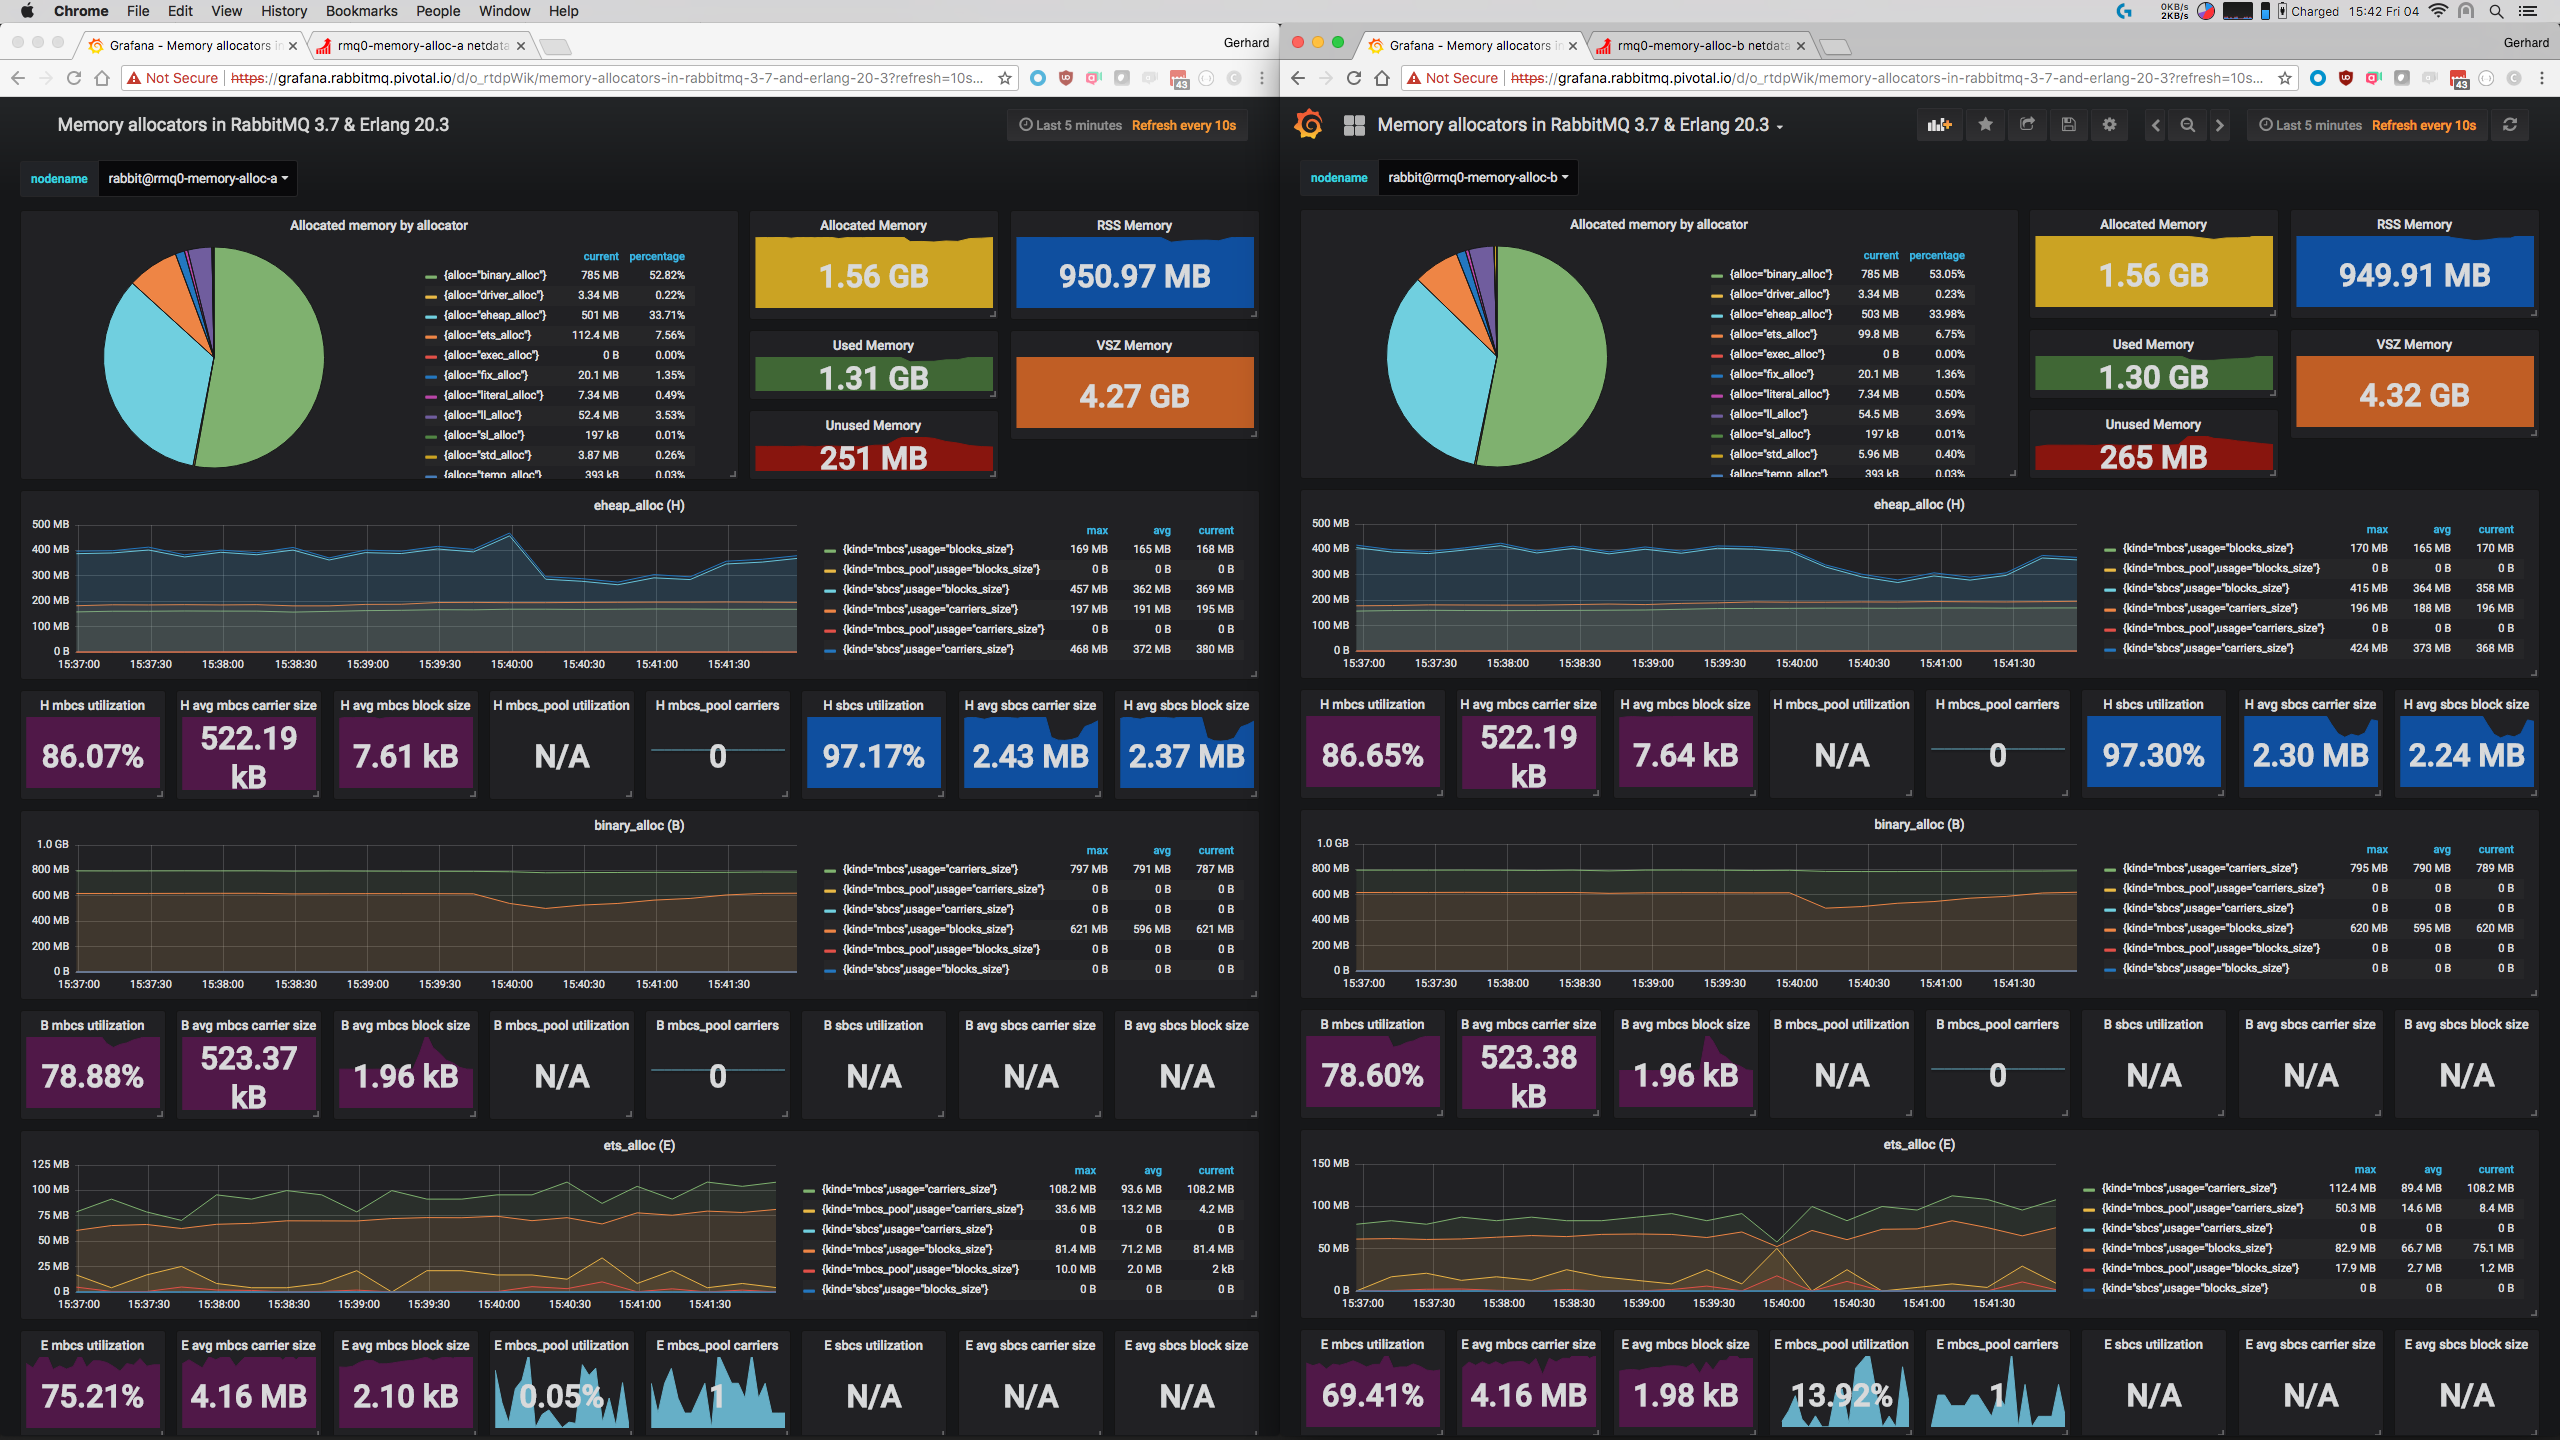Click extension icon with 43 badge in alloc-b
Image resolution: width=2560 pixels, height=1440 pixels.
(x=2459, y=79)
